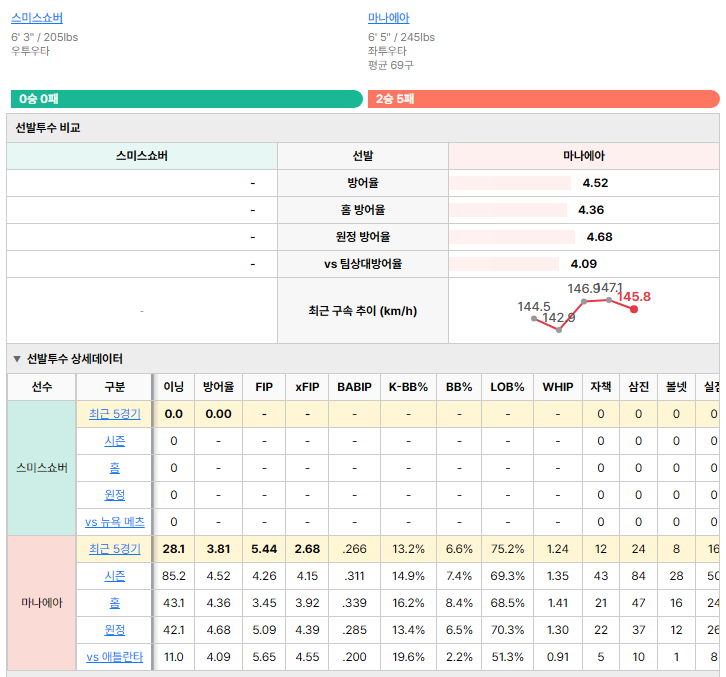Click the 0.91 WHIP cell

click(558, 657)
